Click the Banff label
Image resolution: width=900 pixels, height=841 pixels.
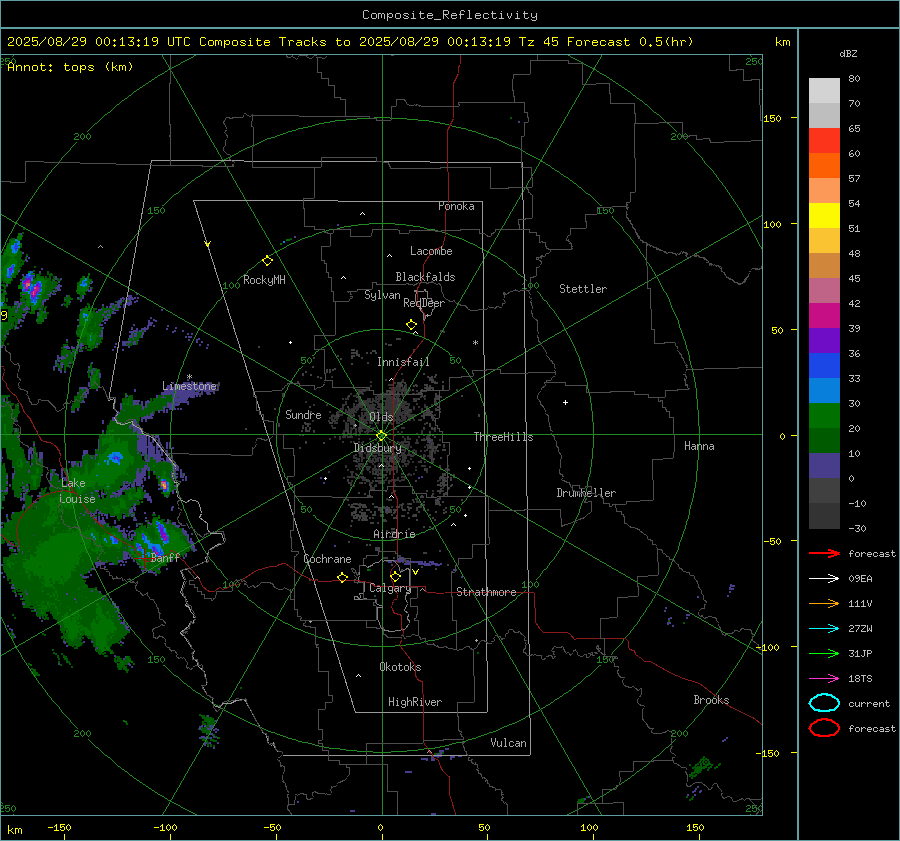pyautogui.click(x=165, y=557)
